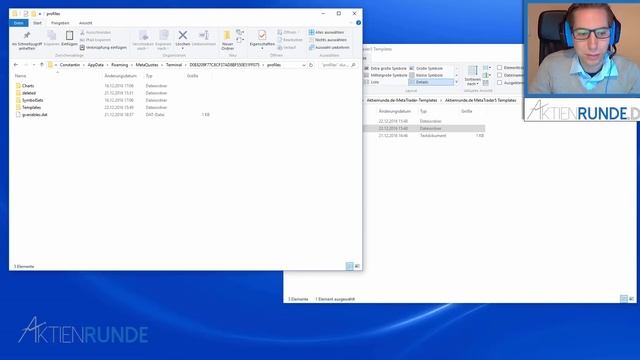The image size is (640, 360).
Task: Open the Freigeben ribbon tab
Action: (60, 23)
